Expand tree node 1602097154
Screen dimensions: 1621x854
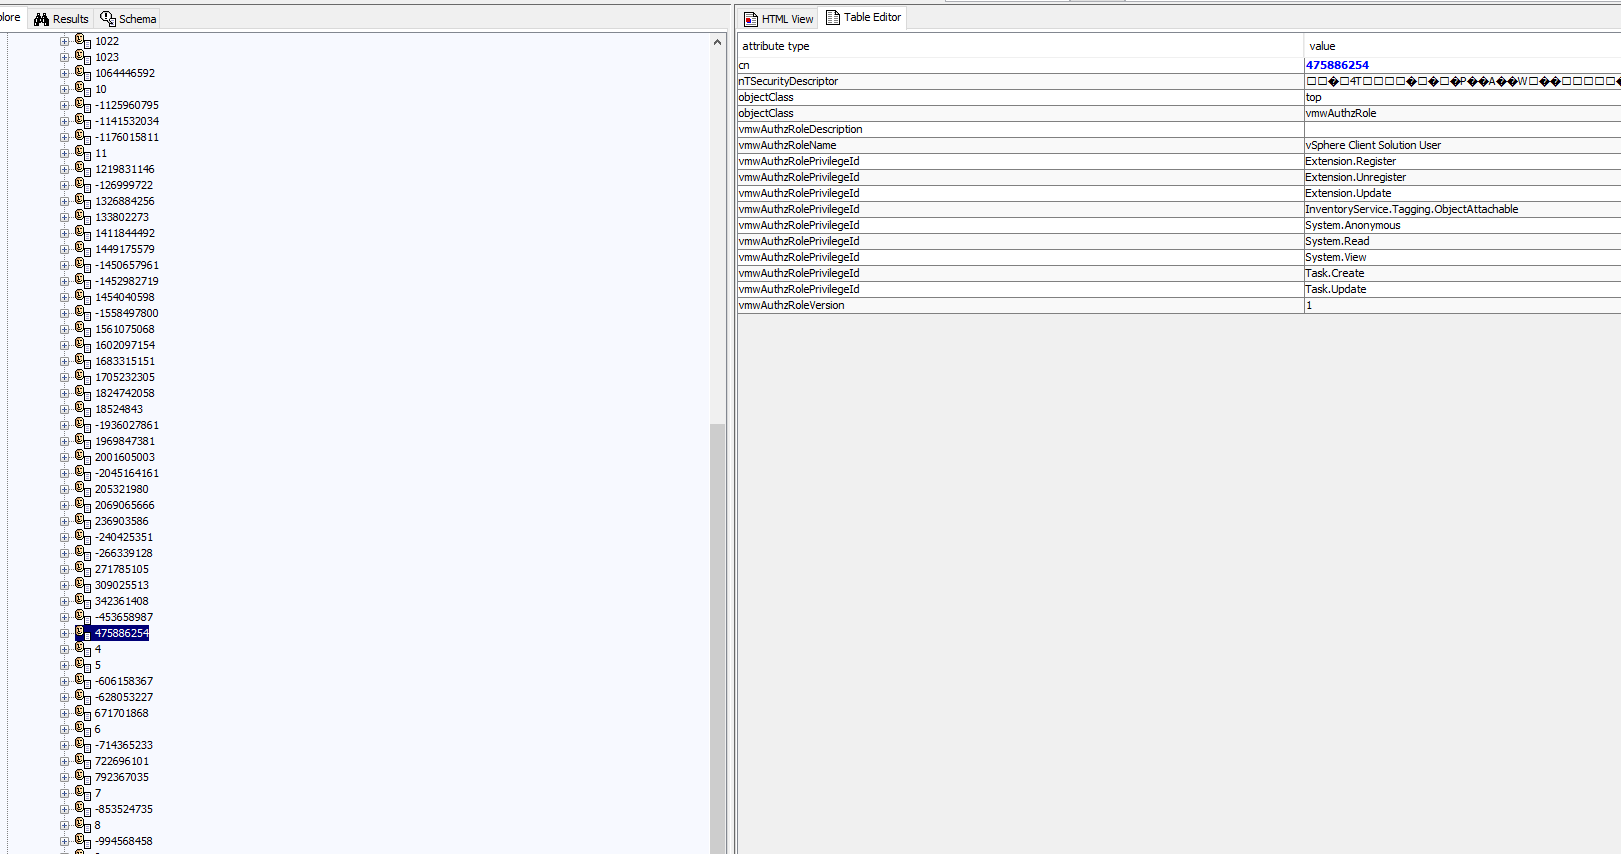click(64, 345)
